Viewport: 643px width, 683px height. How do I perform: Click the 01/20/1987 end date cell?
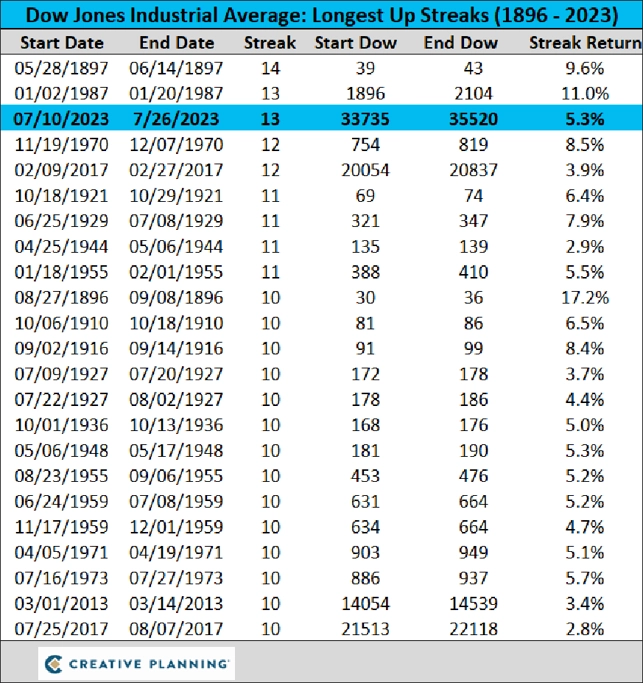176,93
